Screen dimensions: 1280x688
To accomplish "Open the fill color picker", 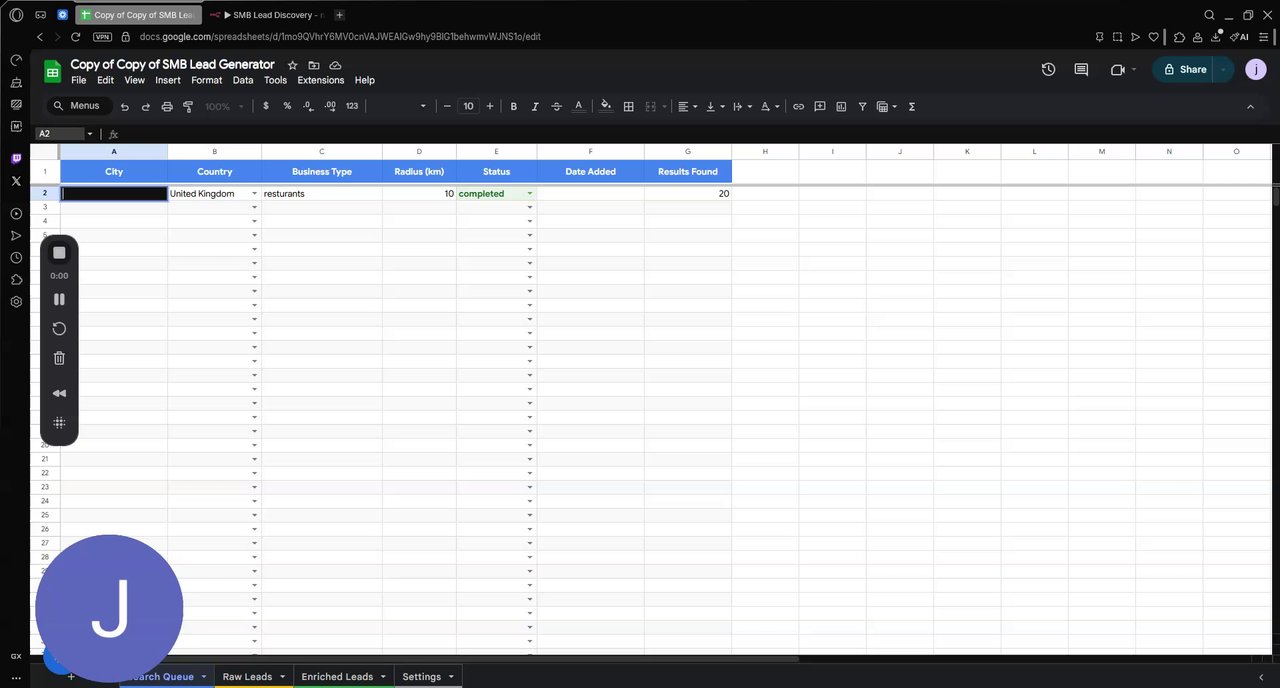I will coord(606,106).
